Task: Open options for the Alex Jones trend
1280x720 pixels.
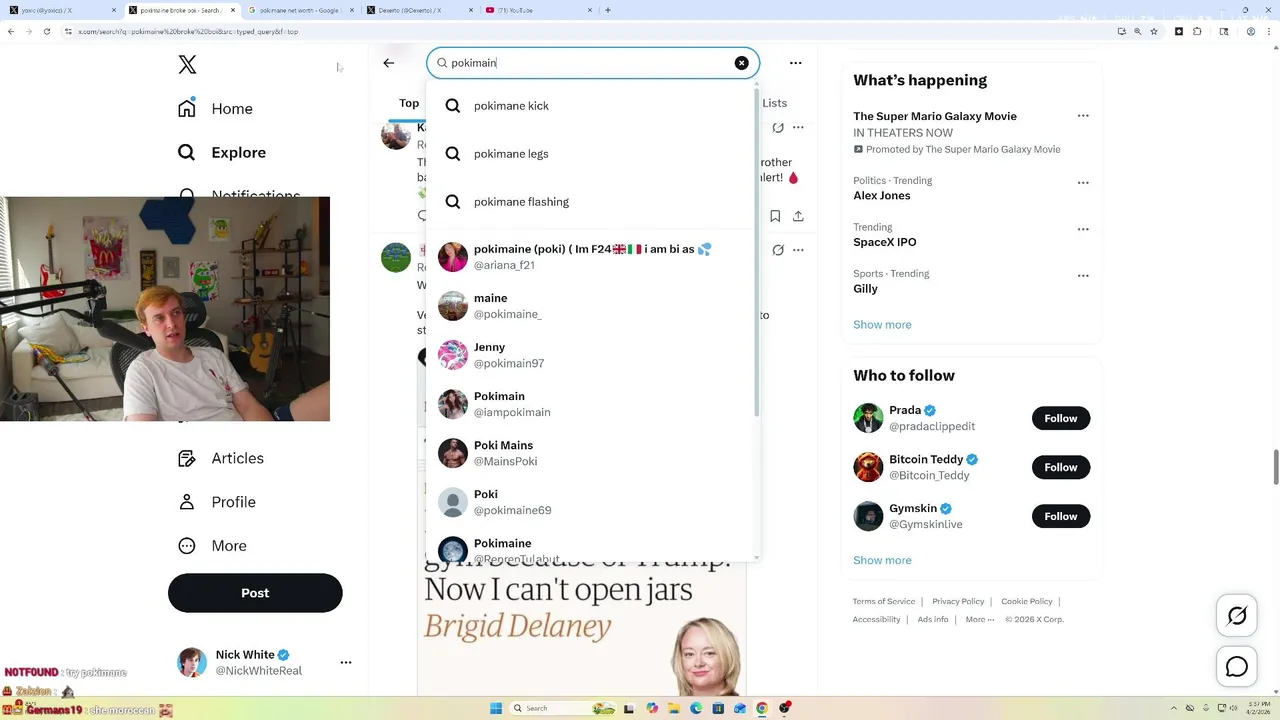Action: 1083,183
